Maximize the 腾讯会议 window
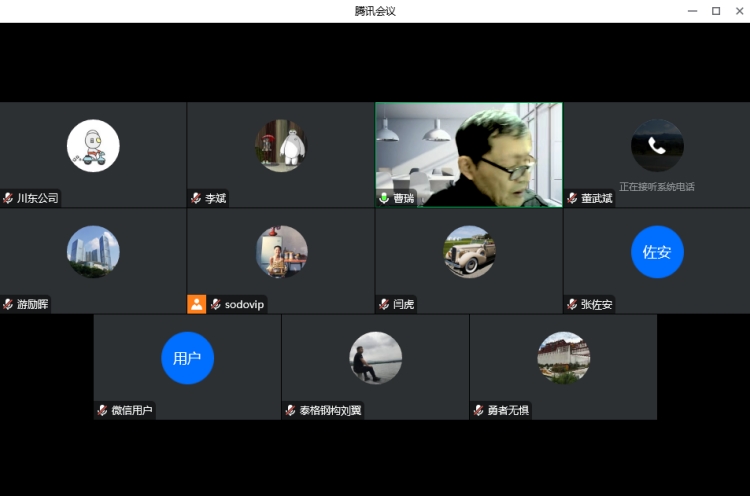 [716, 11]
